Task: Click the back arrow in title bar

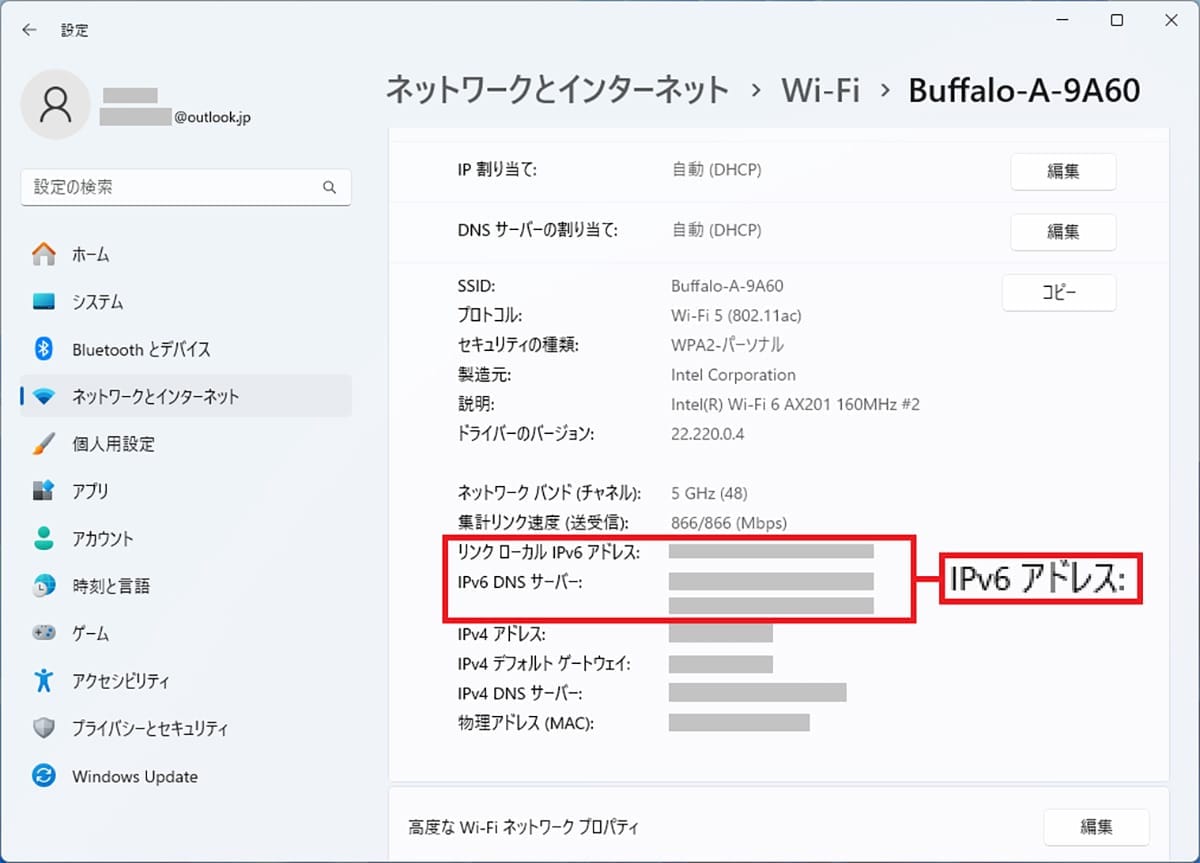Action: (x=29, y=30)
